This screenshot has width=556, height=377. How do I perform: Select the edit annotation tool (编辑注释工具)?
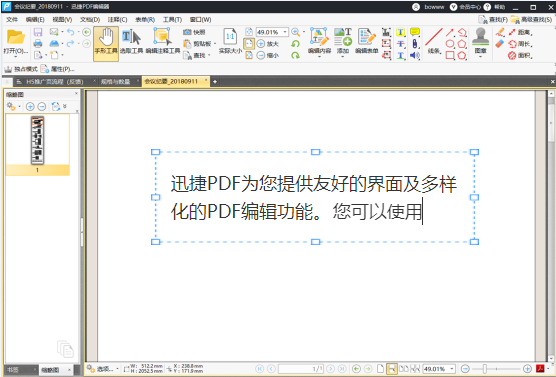pyautogui.click(x=163, y=42)
